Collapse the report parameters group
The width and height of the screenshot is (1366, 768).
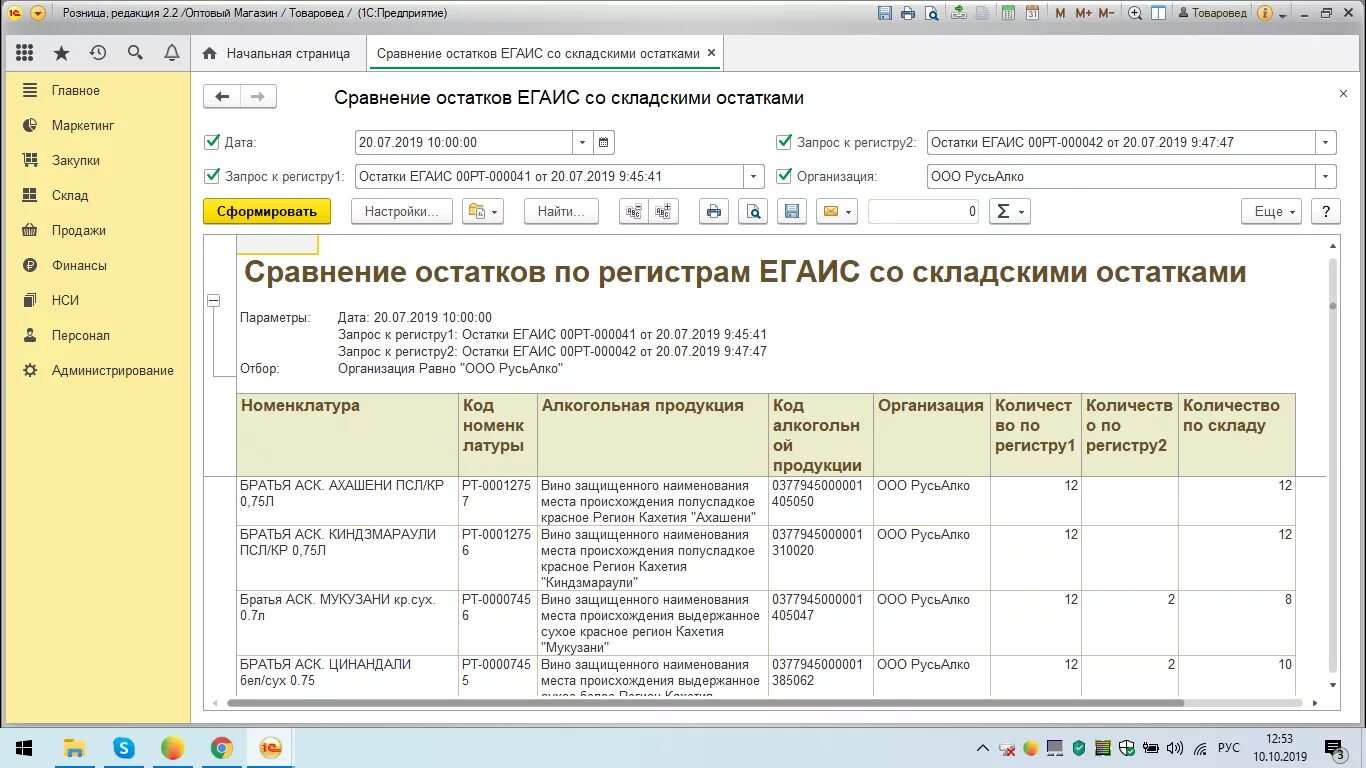tap(213, 300)
